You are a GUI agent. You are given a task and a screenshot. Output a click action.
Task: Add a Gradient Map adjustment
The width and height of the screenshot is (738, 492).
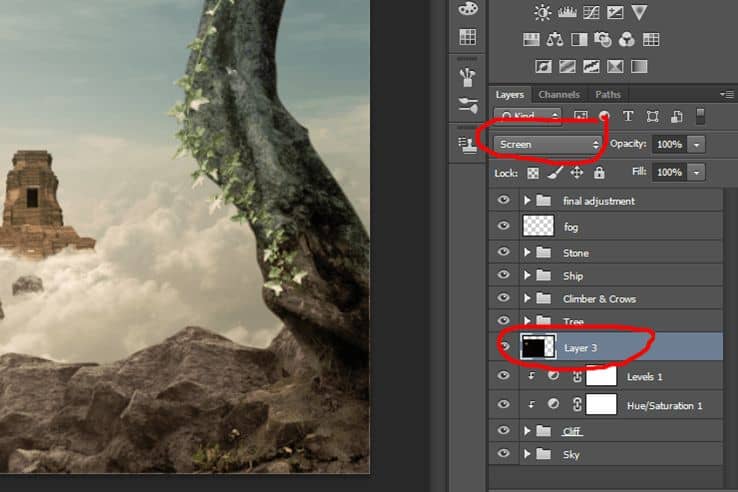(639, 66)
